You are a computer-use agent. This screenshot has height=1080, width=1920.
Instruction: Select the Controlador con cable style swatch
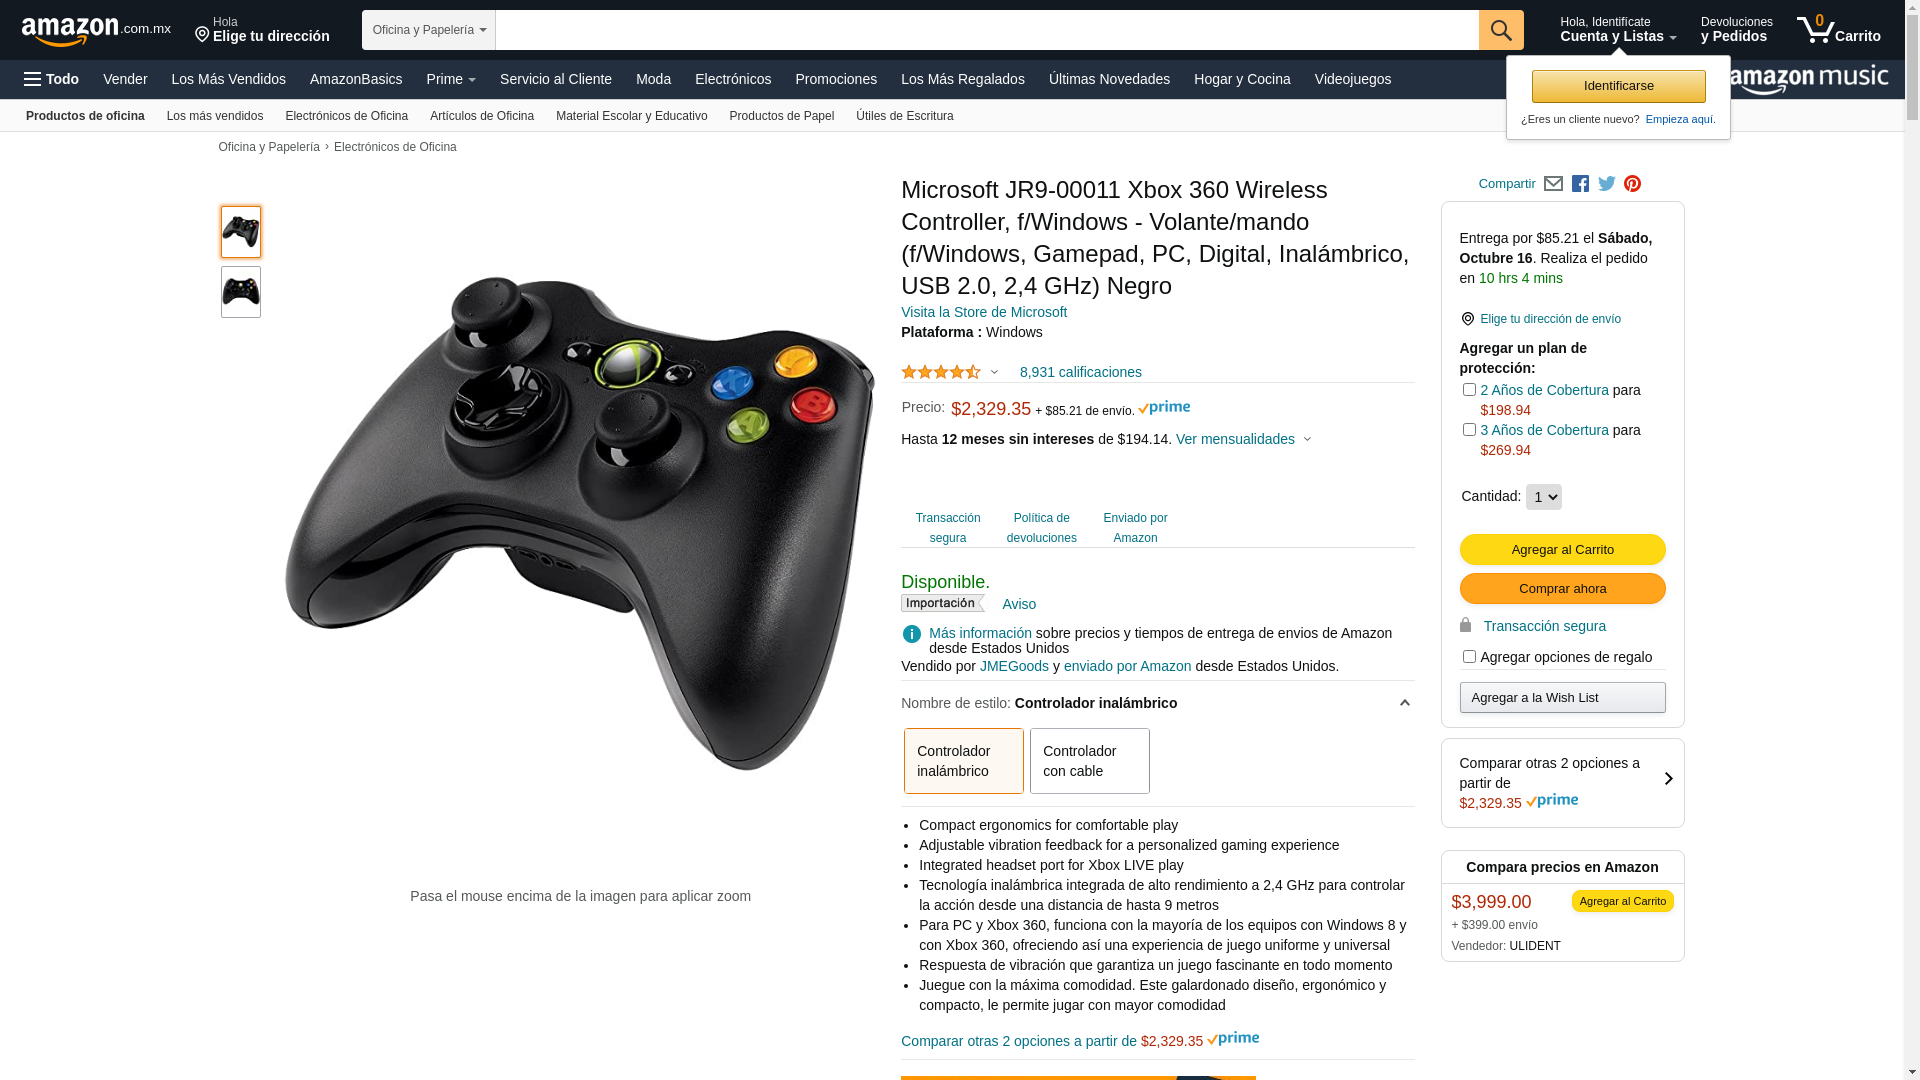(x=1090, y=761)
